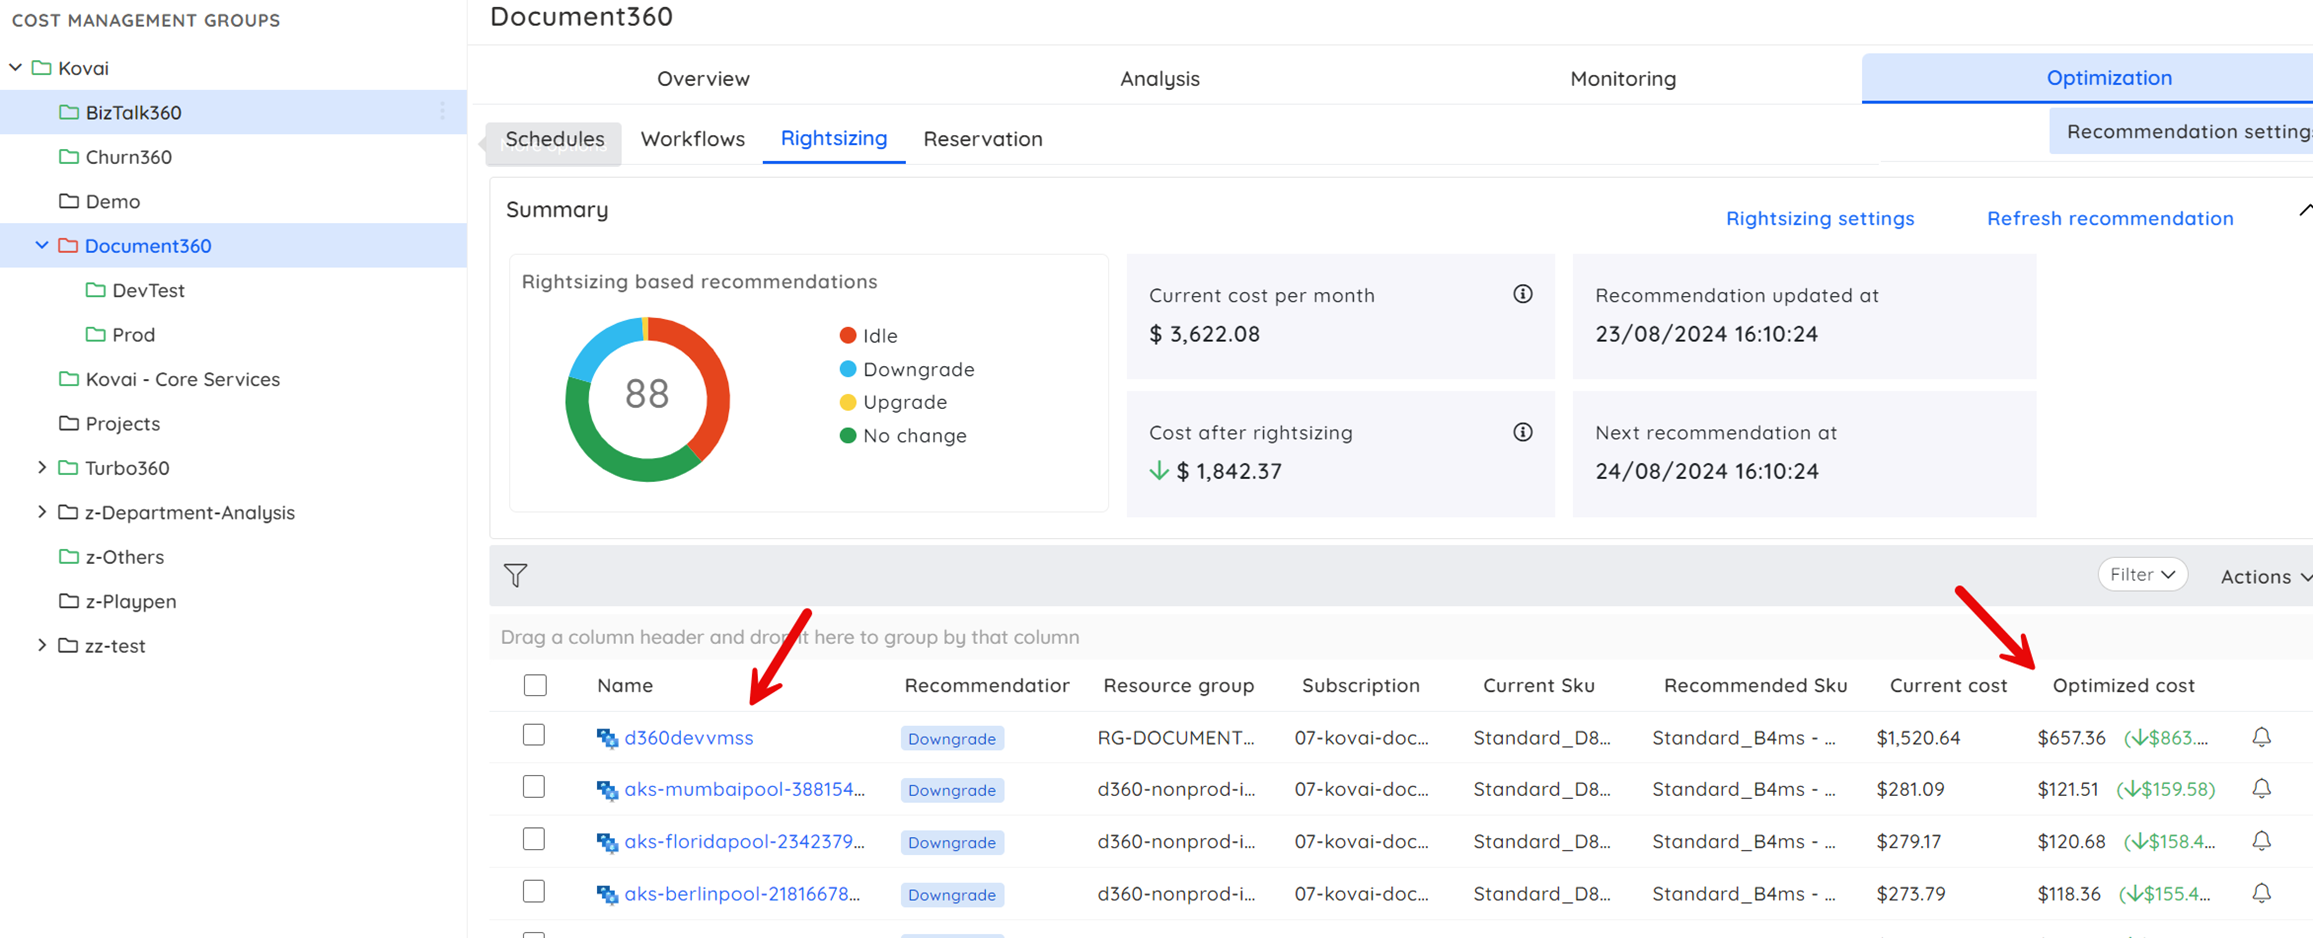
Task: Open the three-dot menu on BizTalk360 row
Action: pos(442,112)
